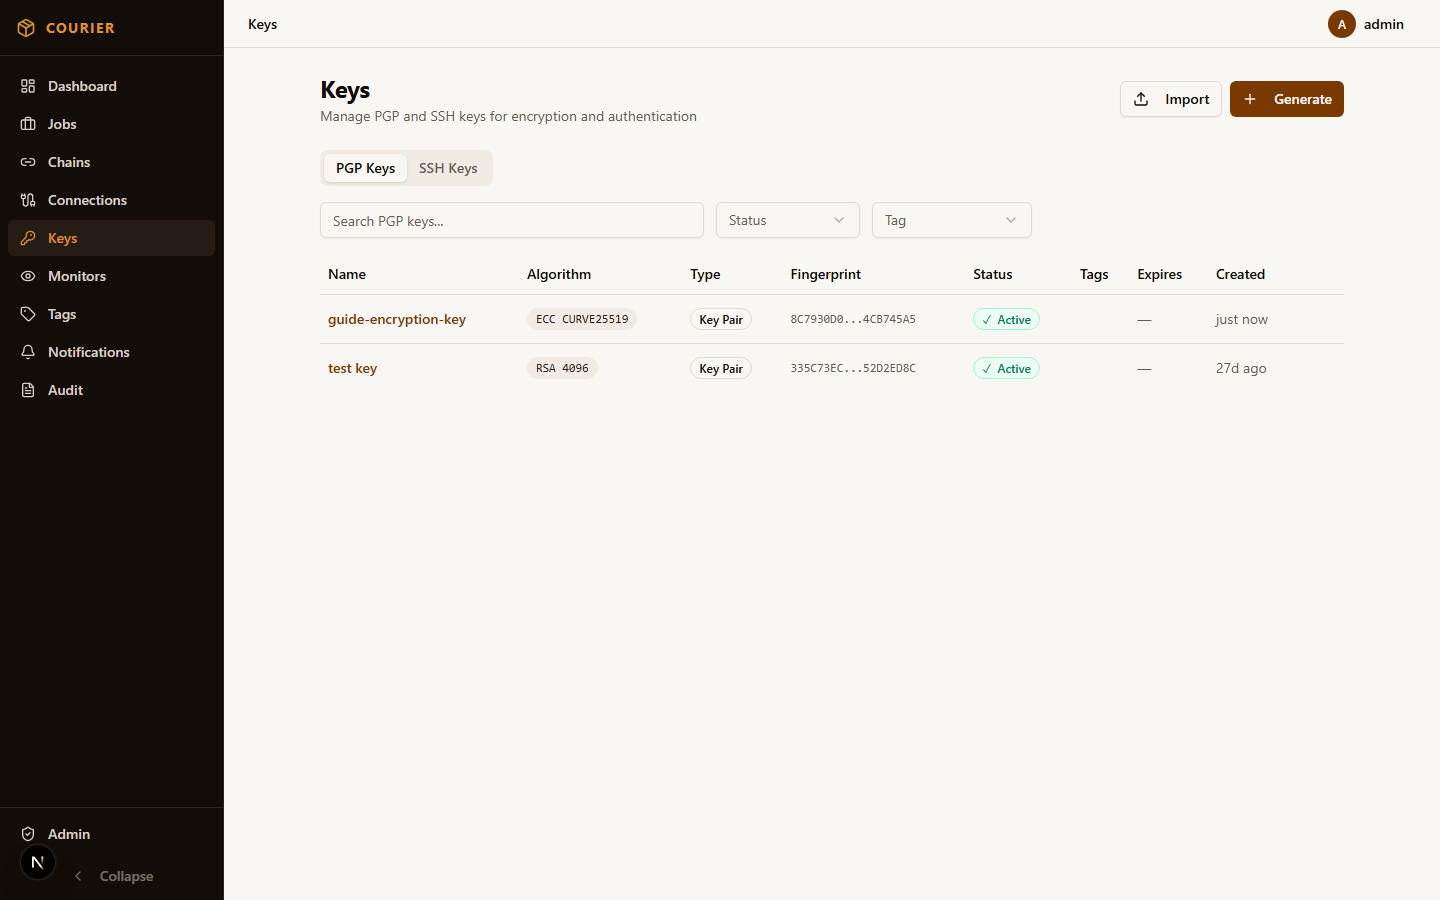
Task: Expand the Tag filter dropdown
Action: [x=951, y=220]
